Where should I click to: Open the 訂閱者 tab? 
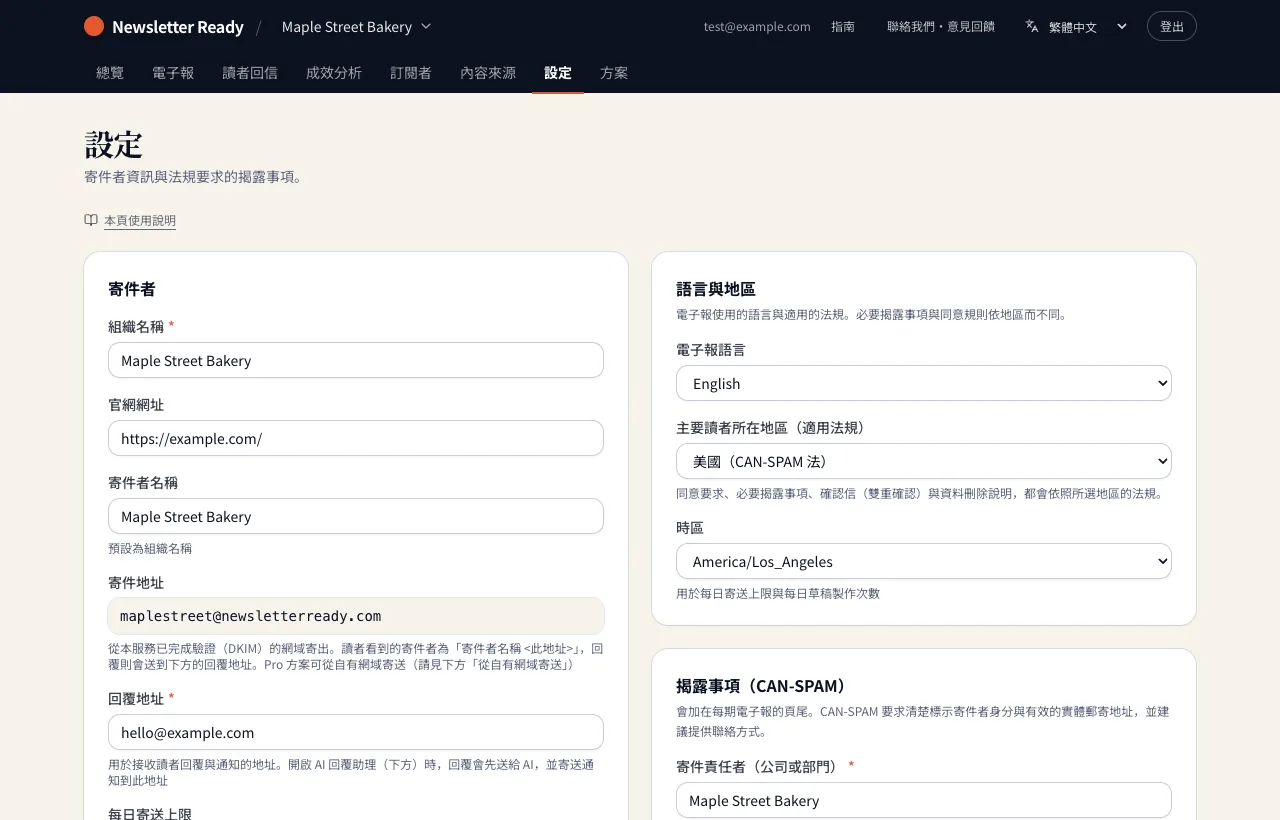tap(411, 73)
